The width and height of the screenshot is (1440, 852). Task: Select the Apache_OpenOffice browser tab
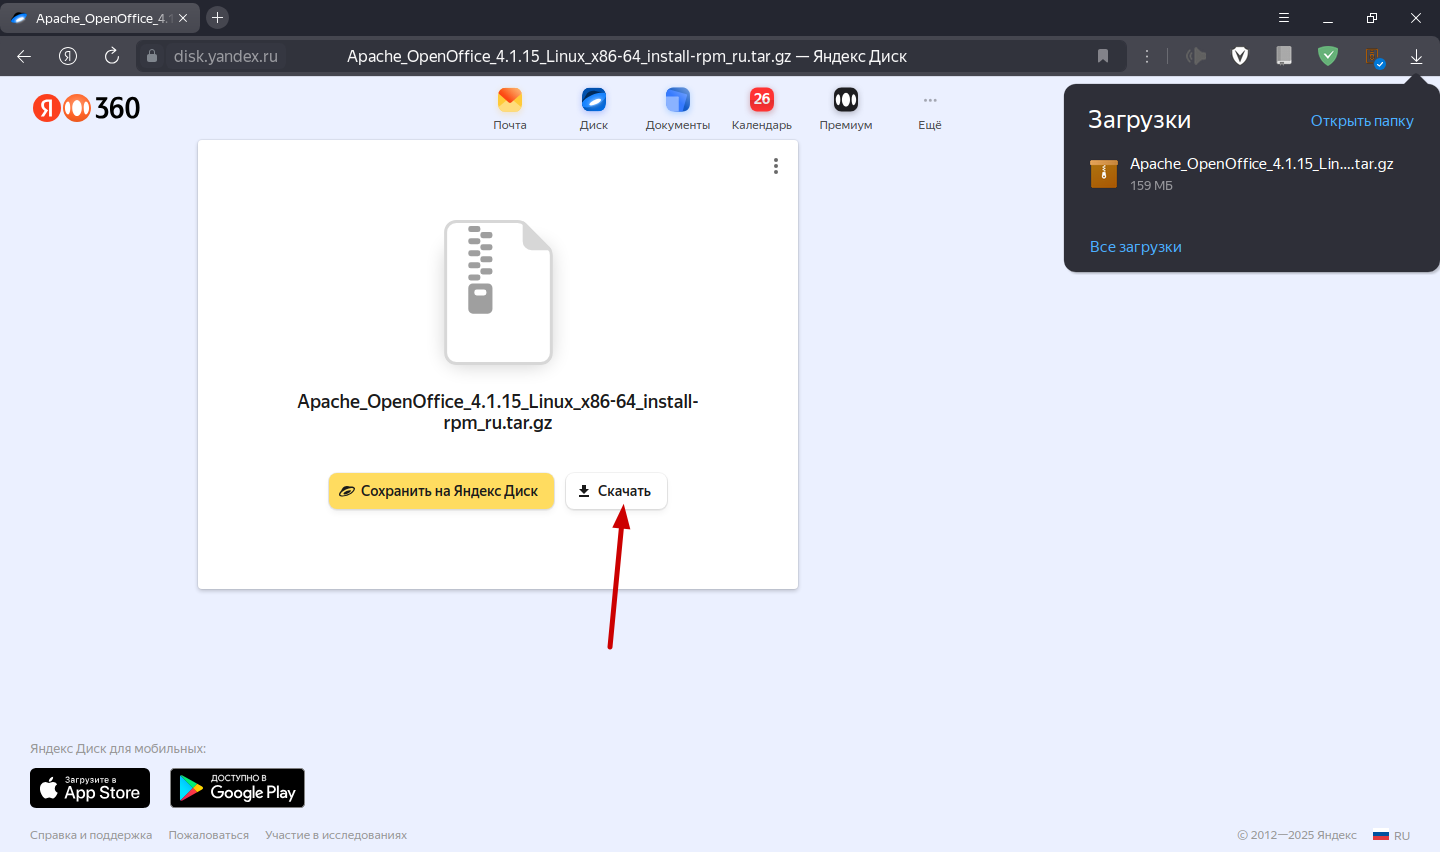tap(98, 18)
